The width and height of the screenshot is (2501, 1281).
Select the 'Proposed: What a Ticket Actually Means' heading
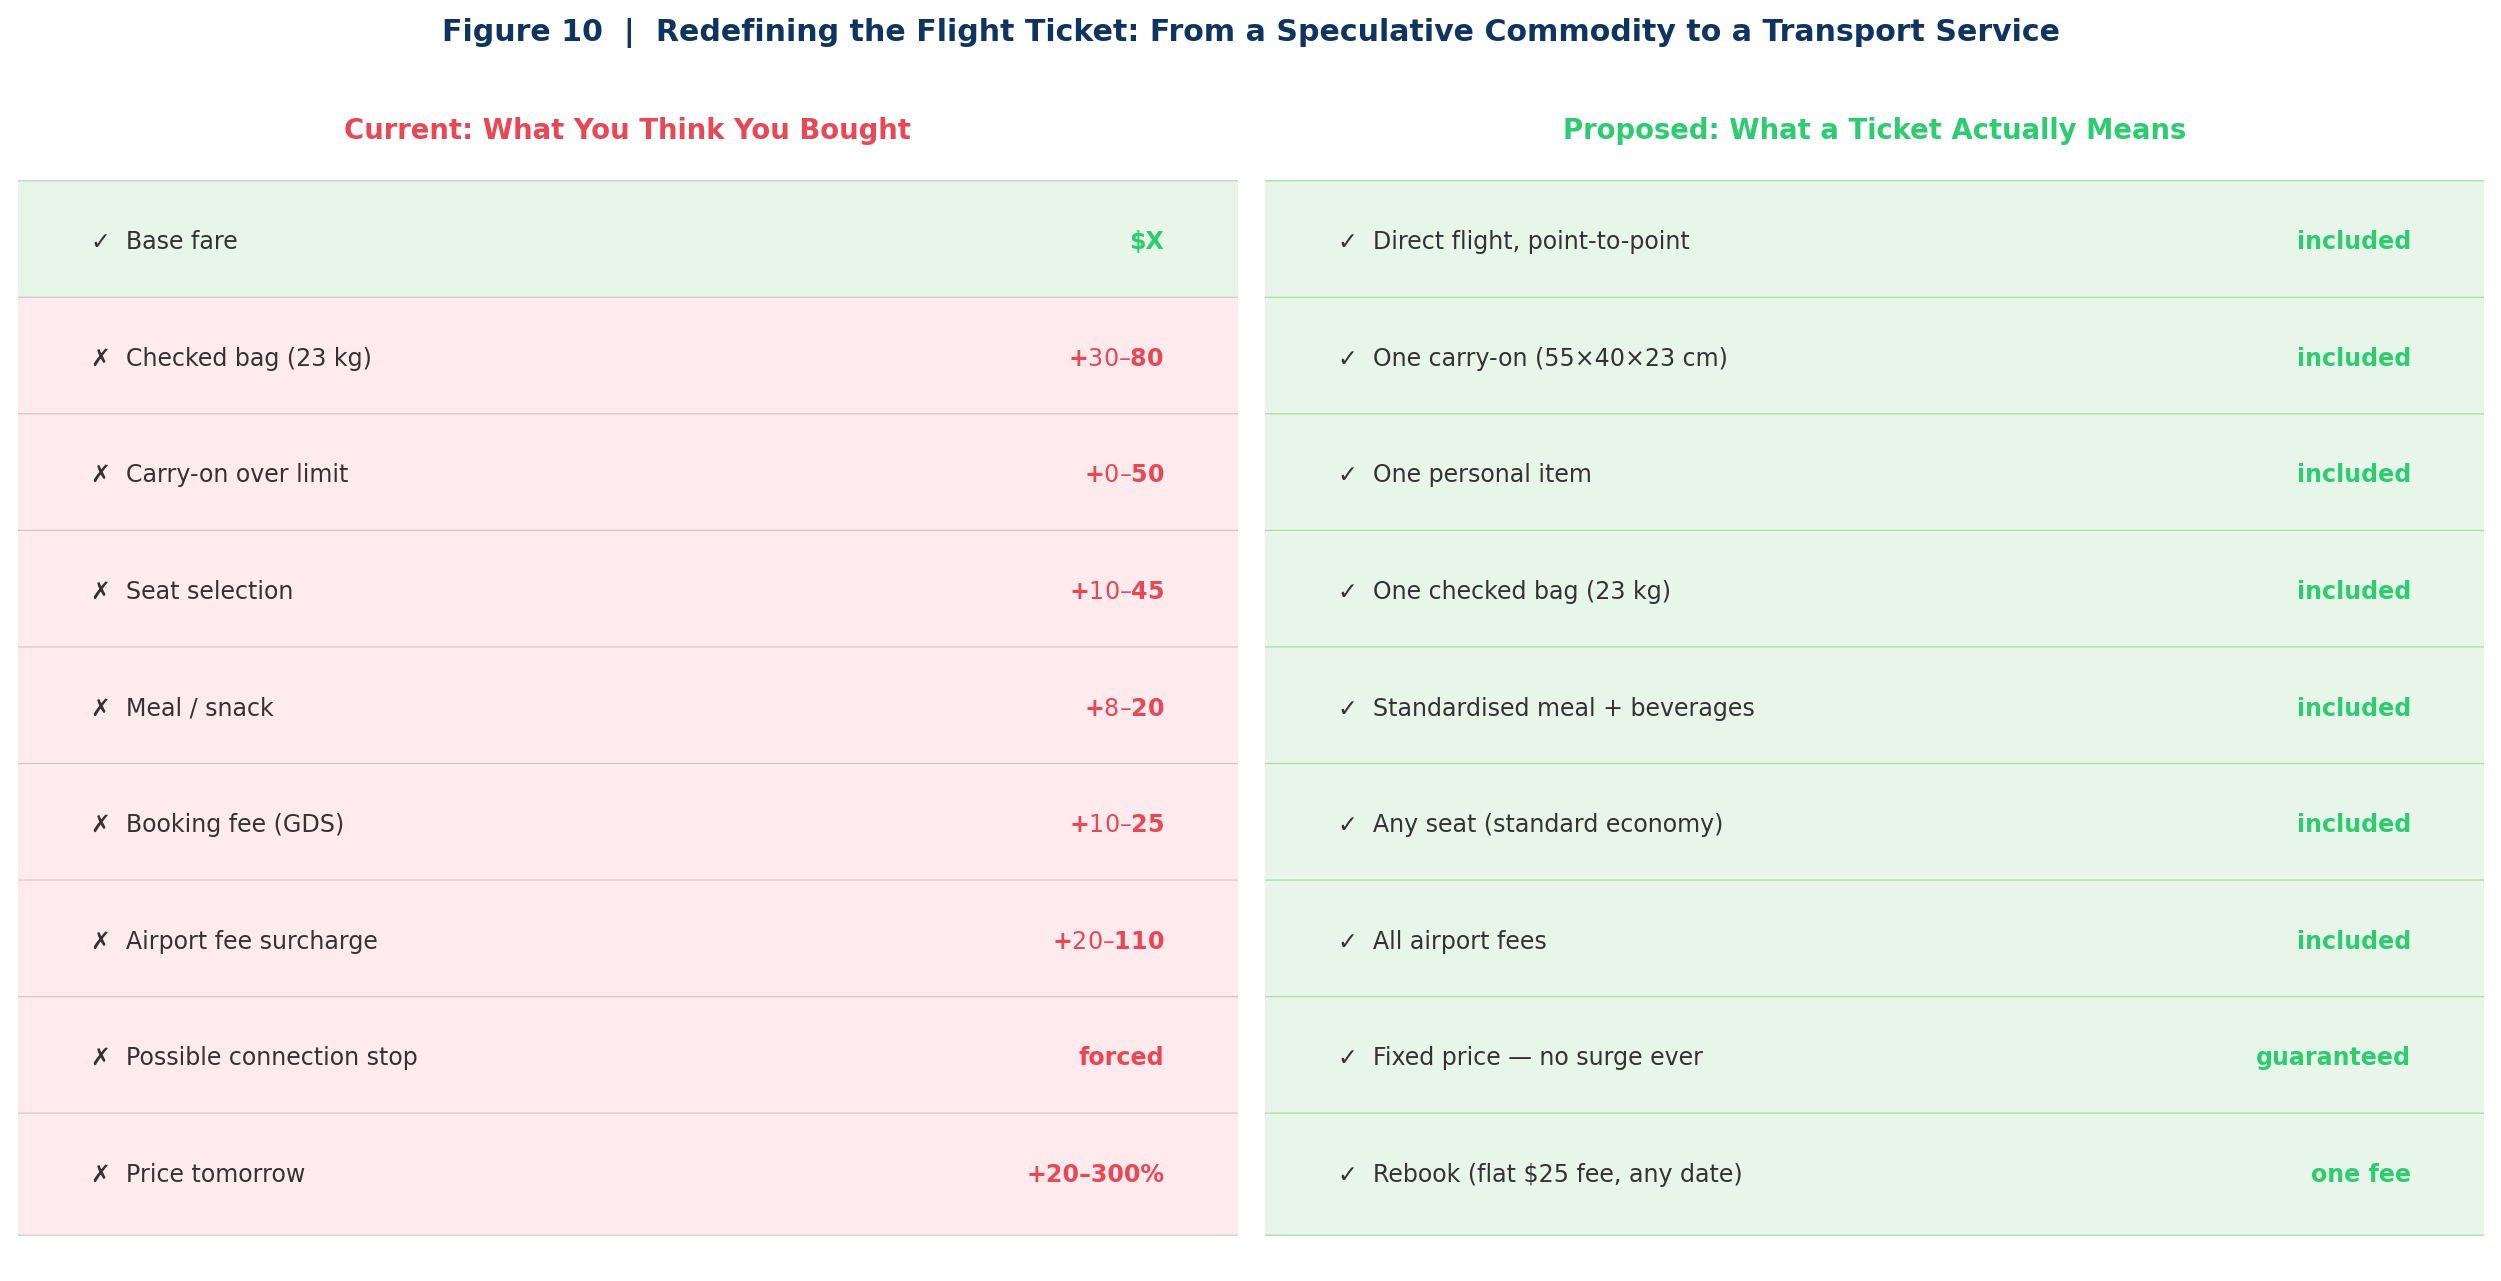click(1874, 131)
